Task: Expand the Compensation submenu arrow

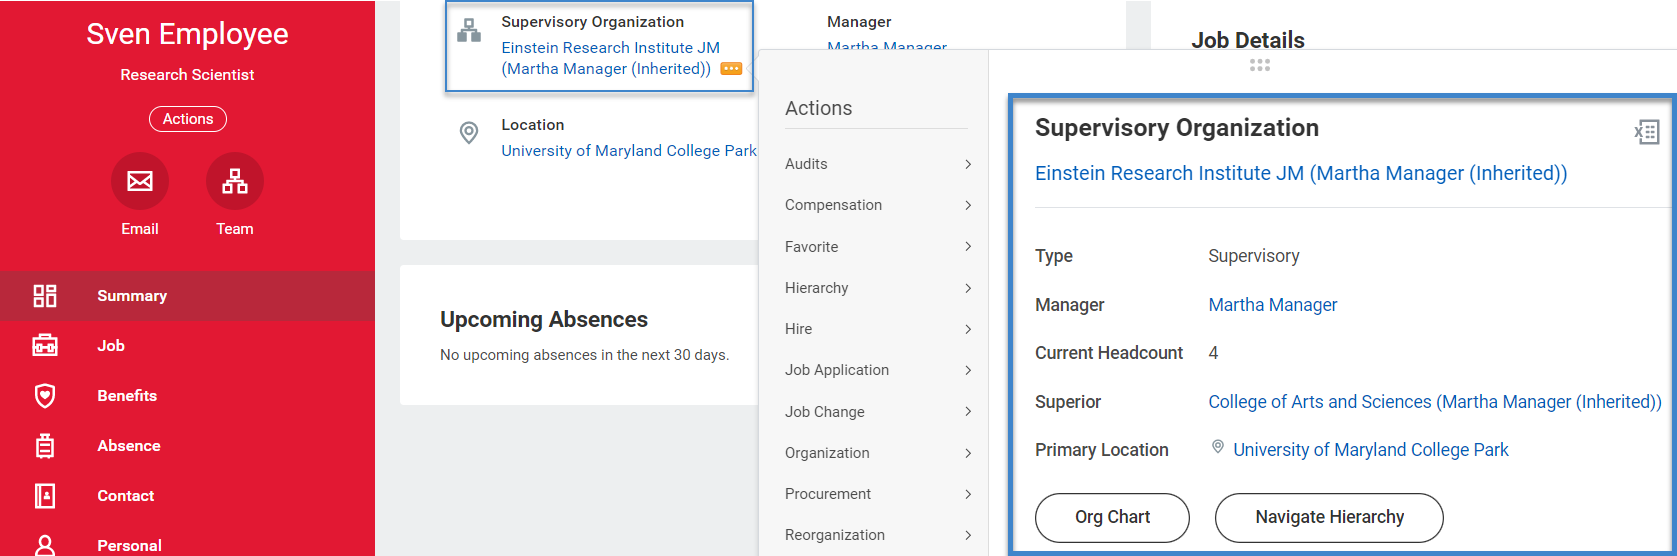Action: point(968,205)
